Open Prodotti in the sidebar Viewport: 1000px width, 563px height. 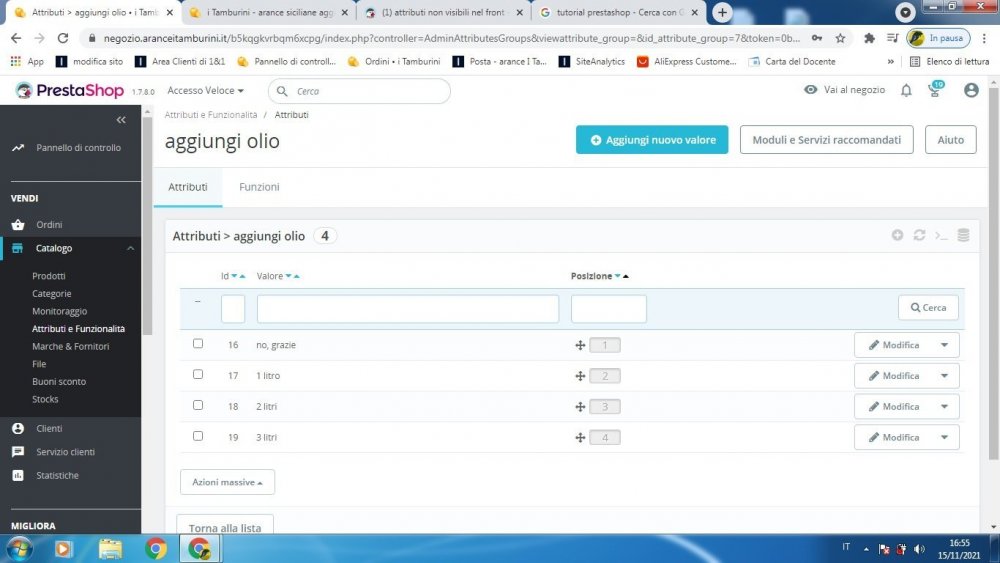48,276
